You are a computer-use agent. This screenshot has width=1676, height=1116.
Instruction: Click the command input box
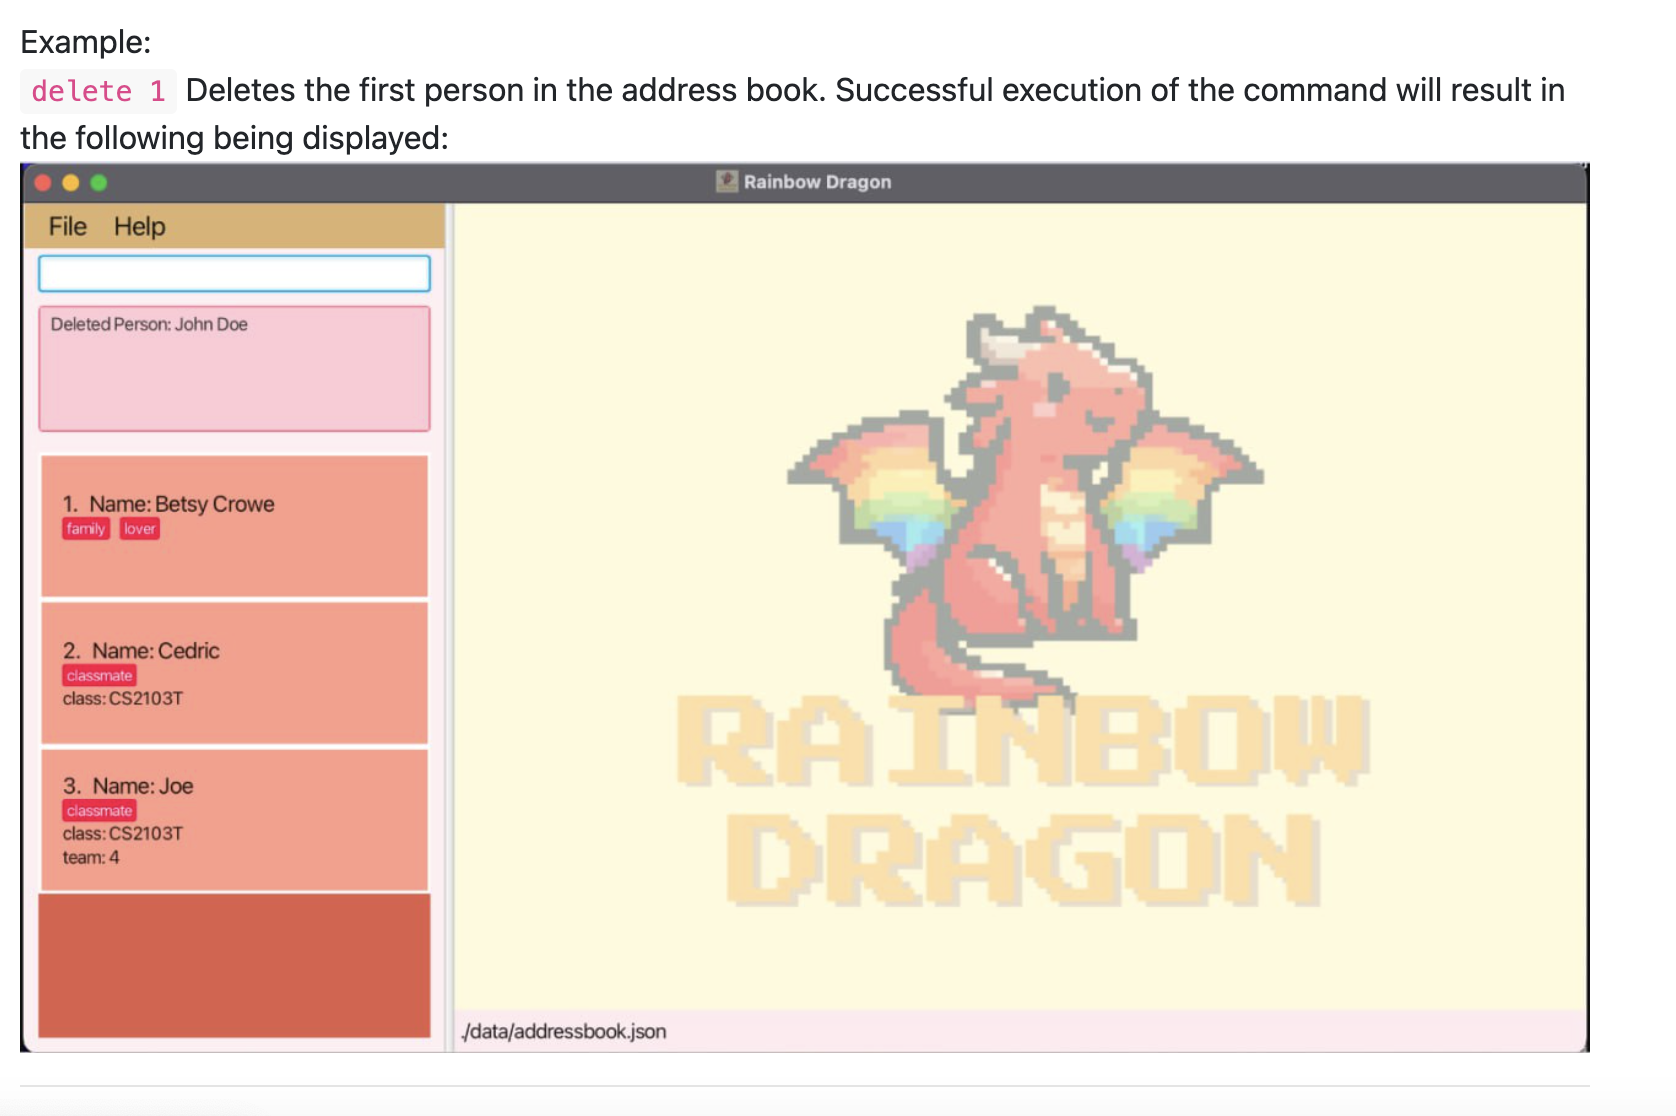click(234, 273)
